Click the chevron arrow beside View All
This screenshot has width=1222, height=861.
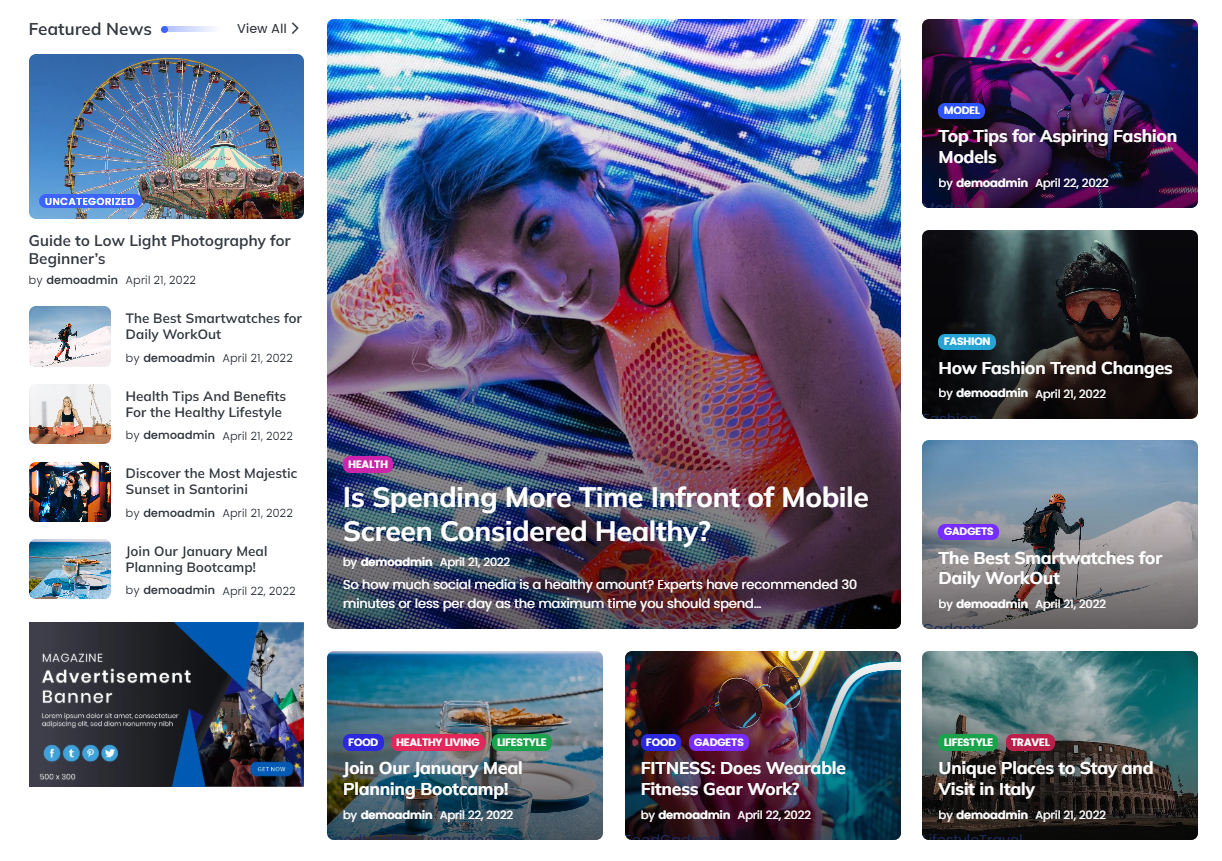[x=295, y=29]
